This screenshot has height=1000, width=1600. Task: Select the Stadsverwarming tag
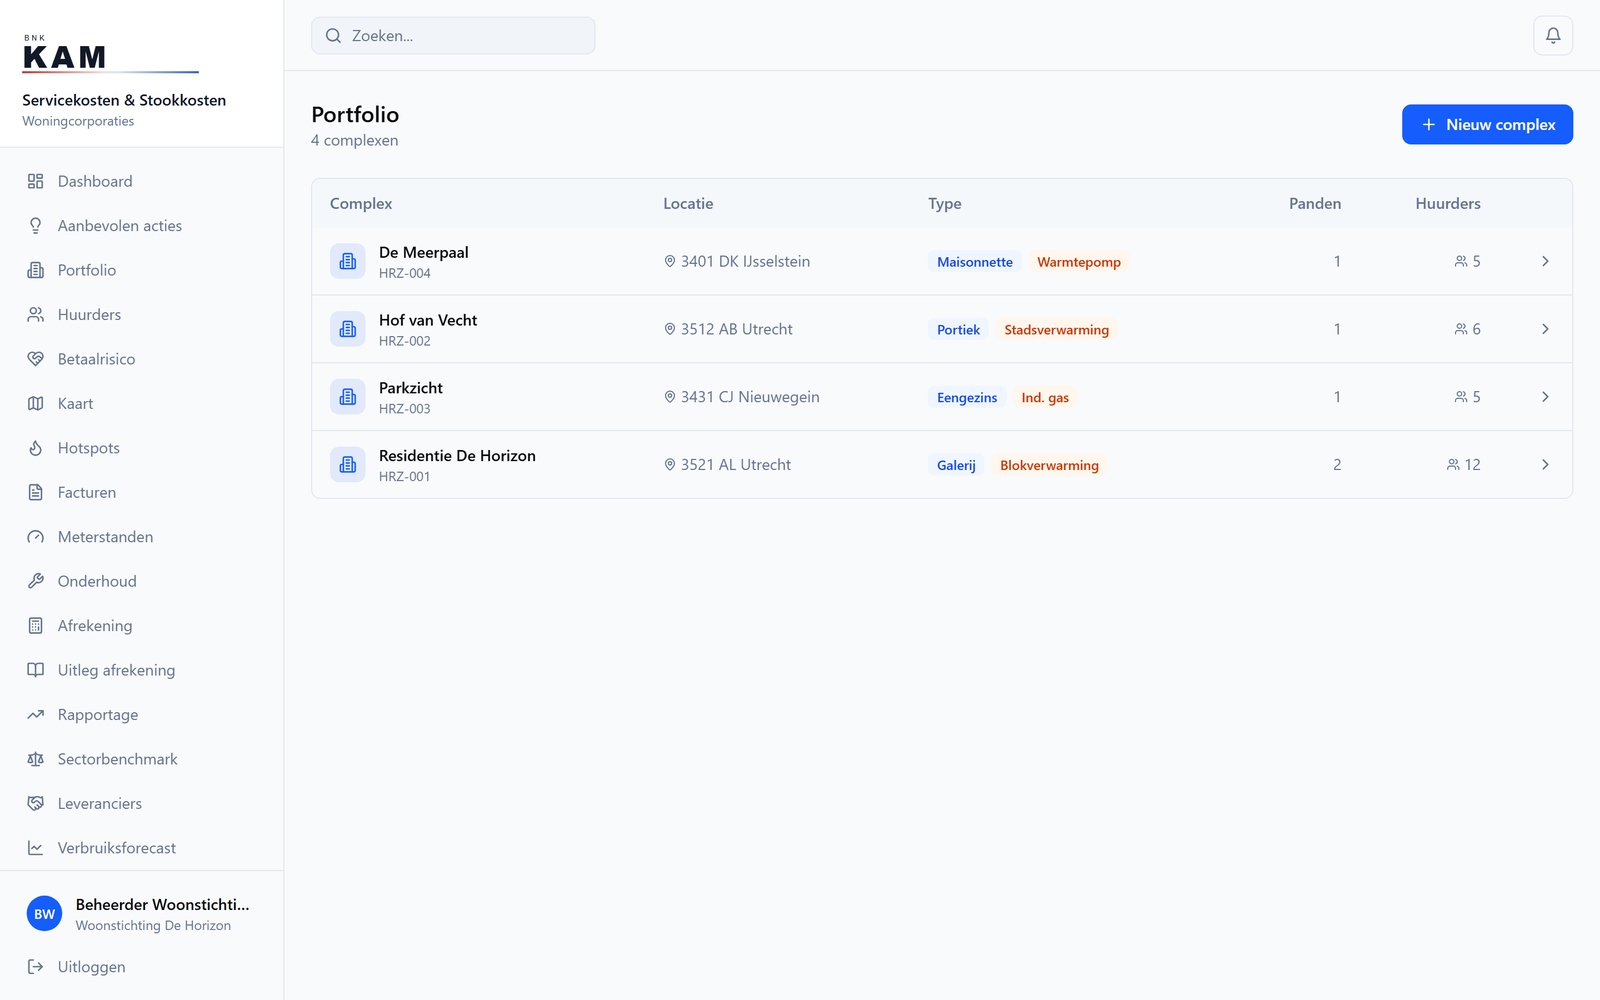(1057, 330)
